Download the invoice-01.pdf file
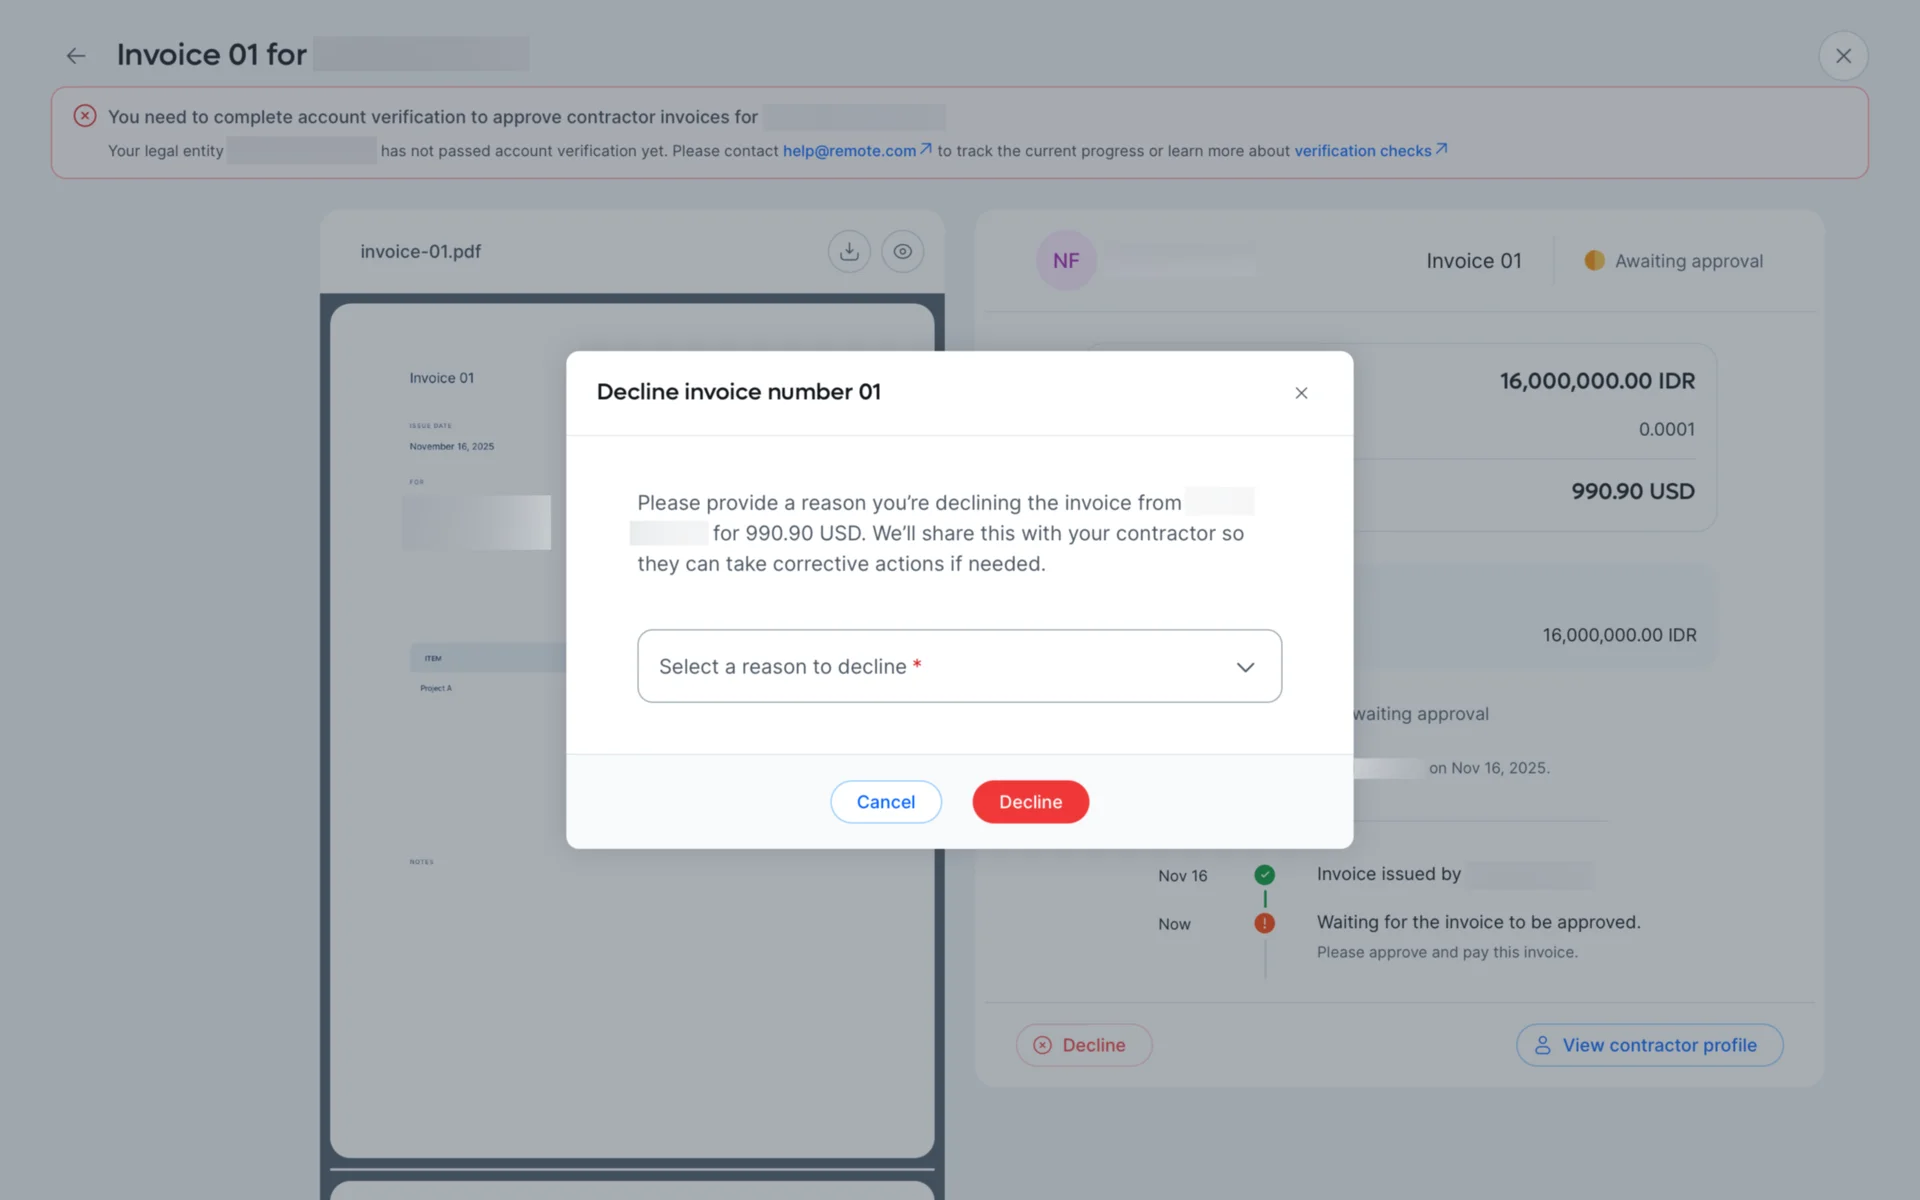Screen dimensions: 1920x1200 849,252
